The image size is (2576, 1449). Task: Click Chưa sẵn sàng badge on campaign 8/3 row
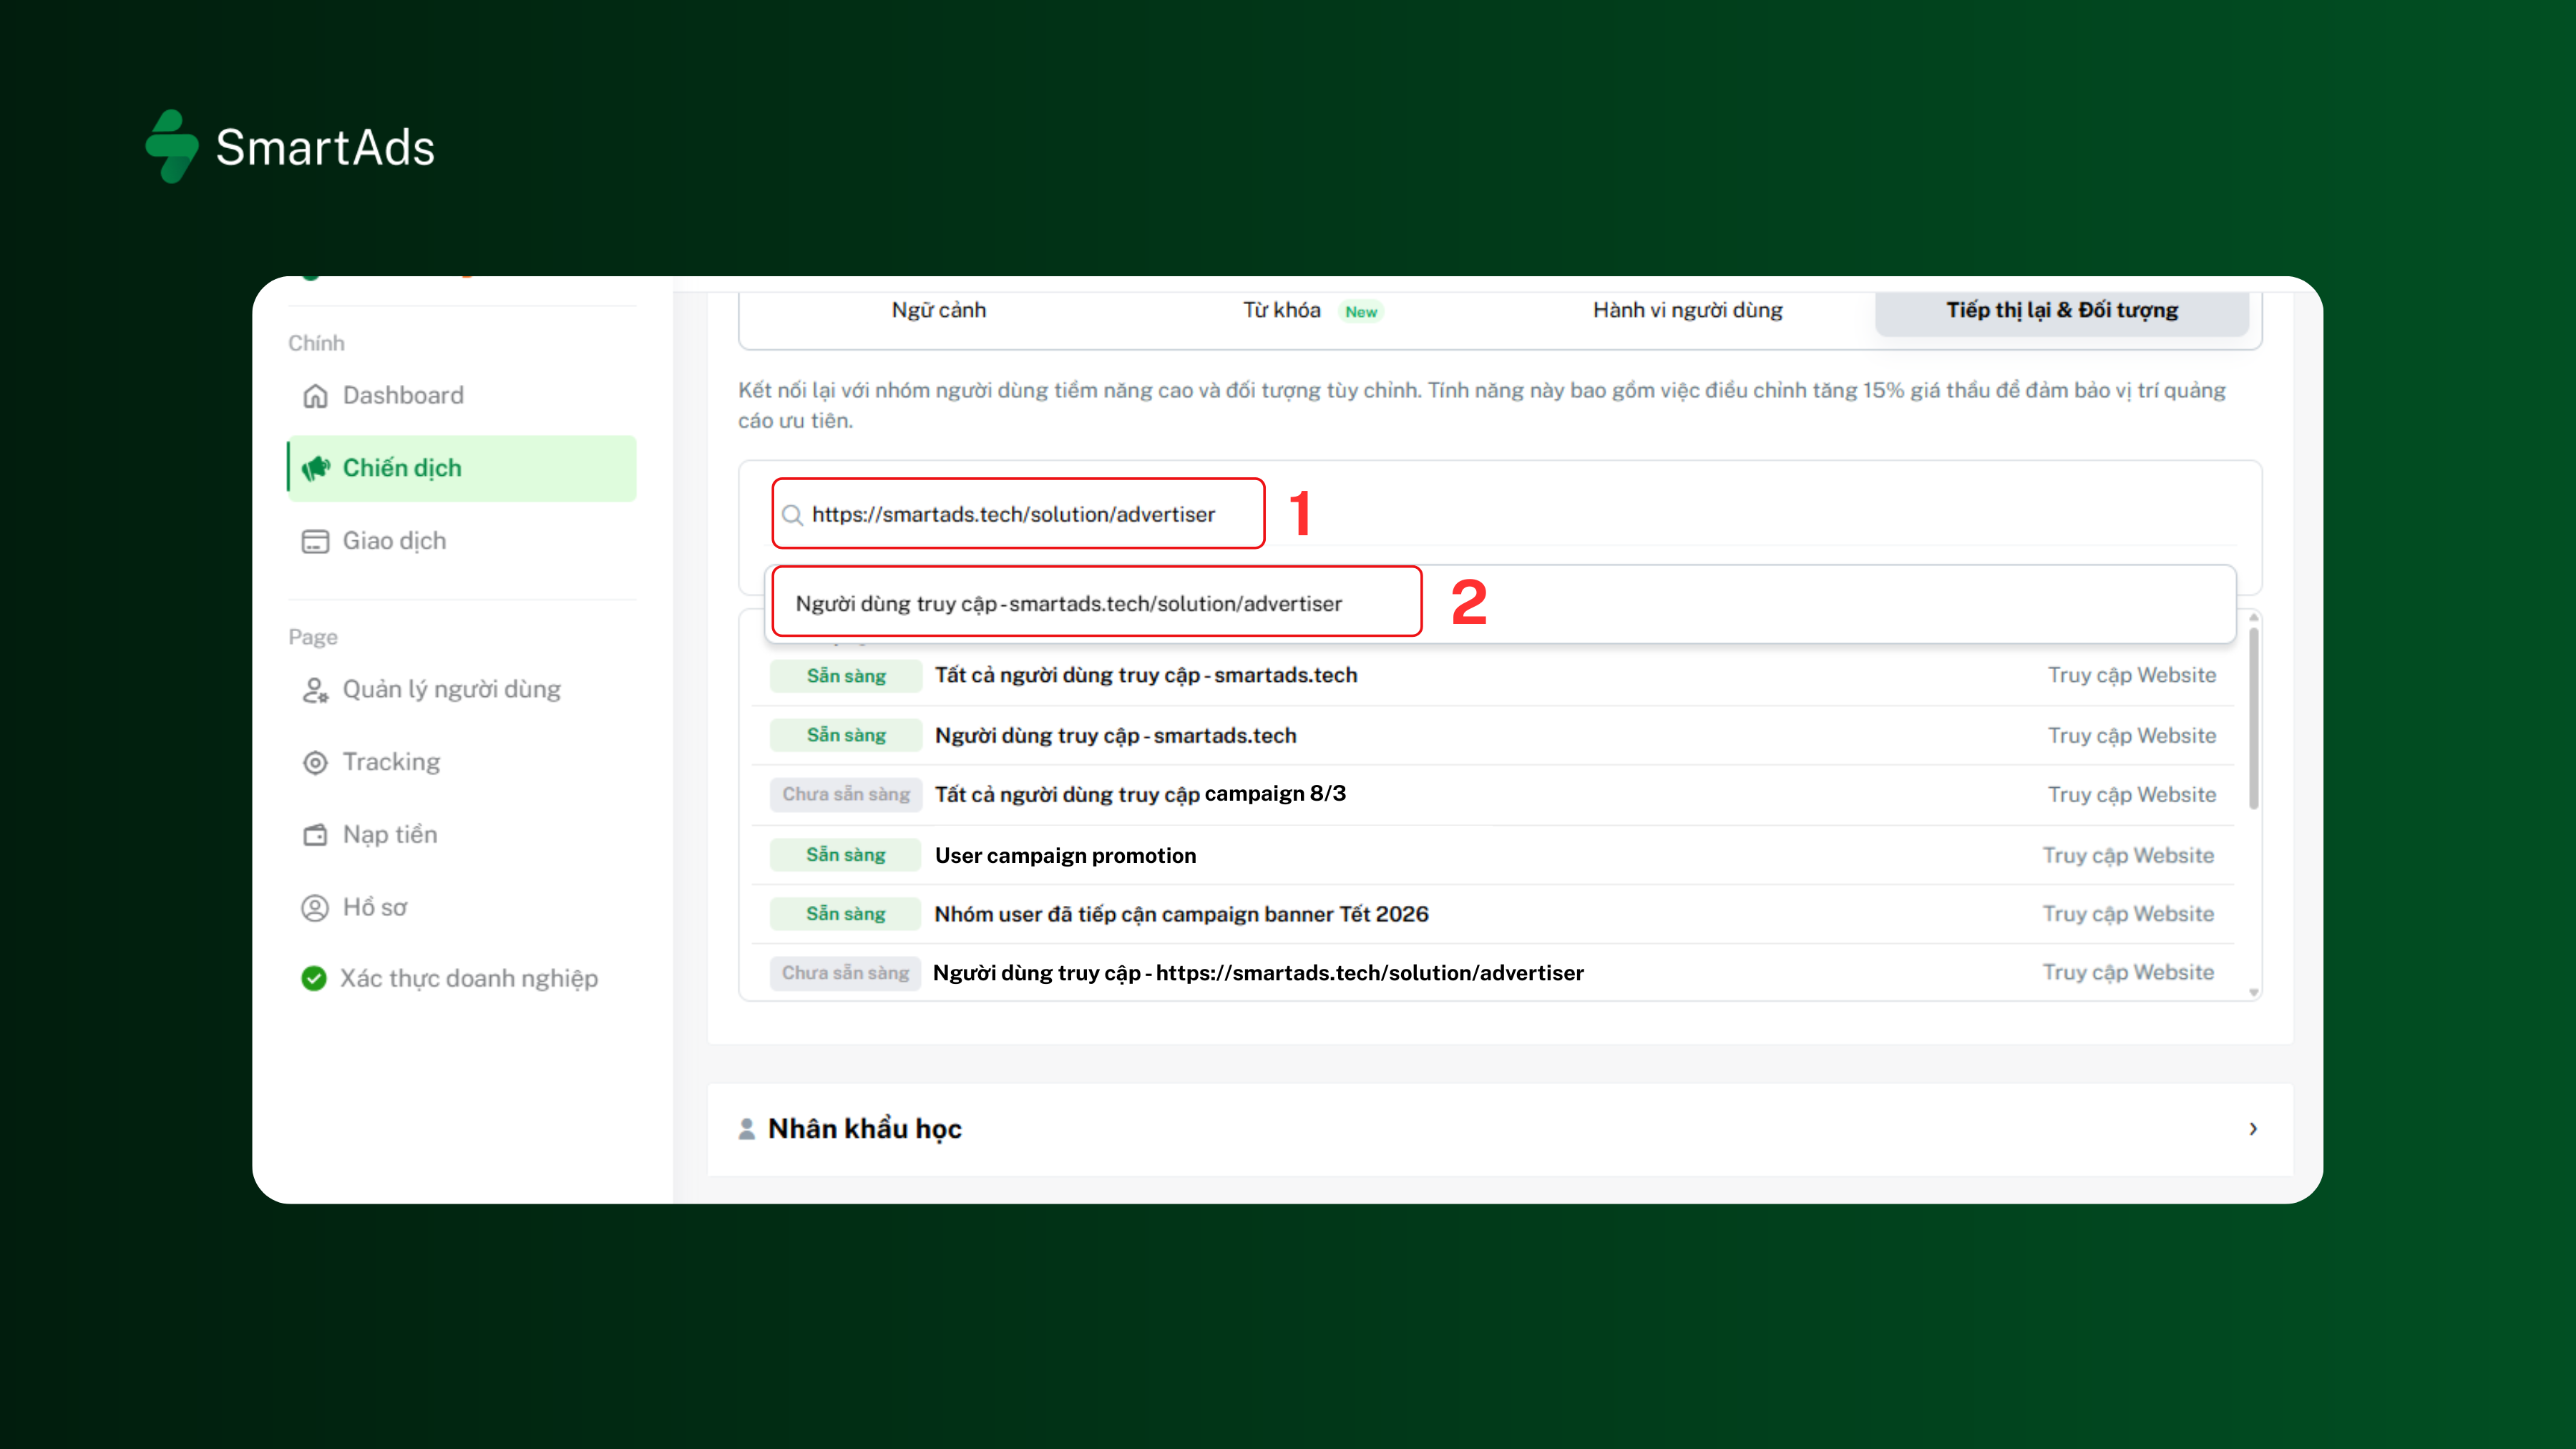(x=845, y=795)
